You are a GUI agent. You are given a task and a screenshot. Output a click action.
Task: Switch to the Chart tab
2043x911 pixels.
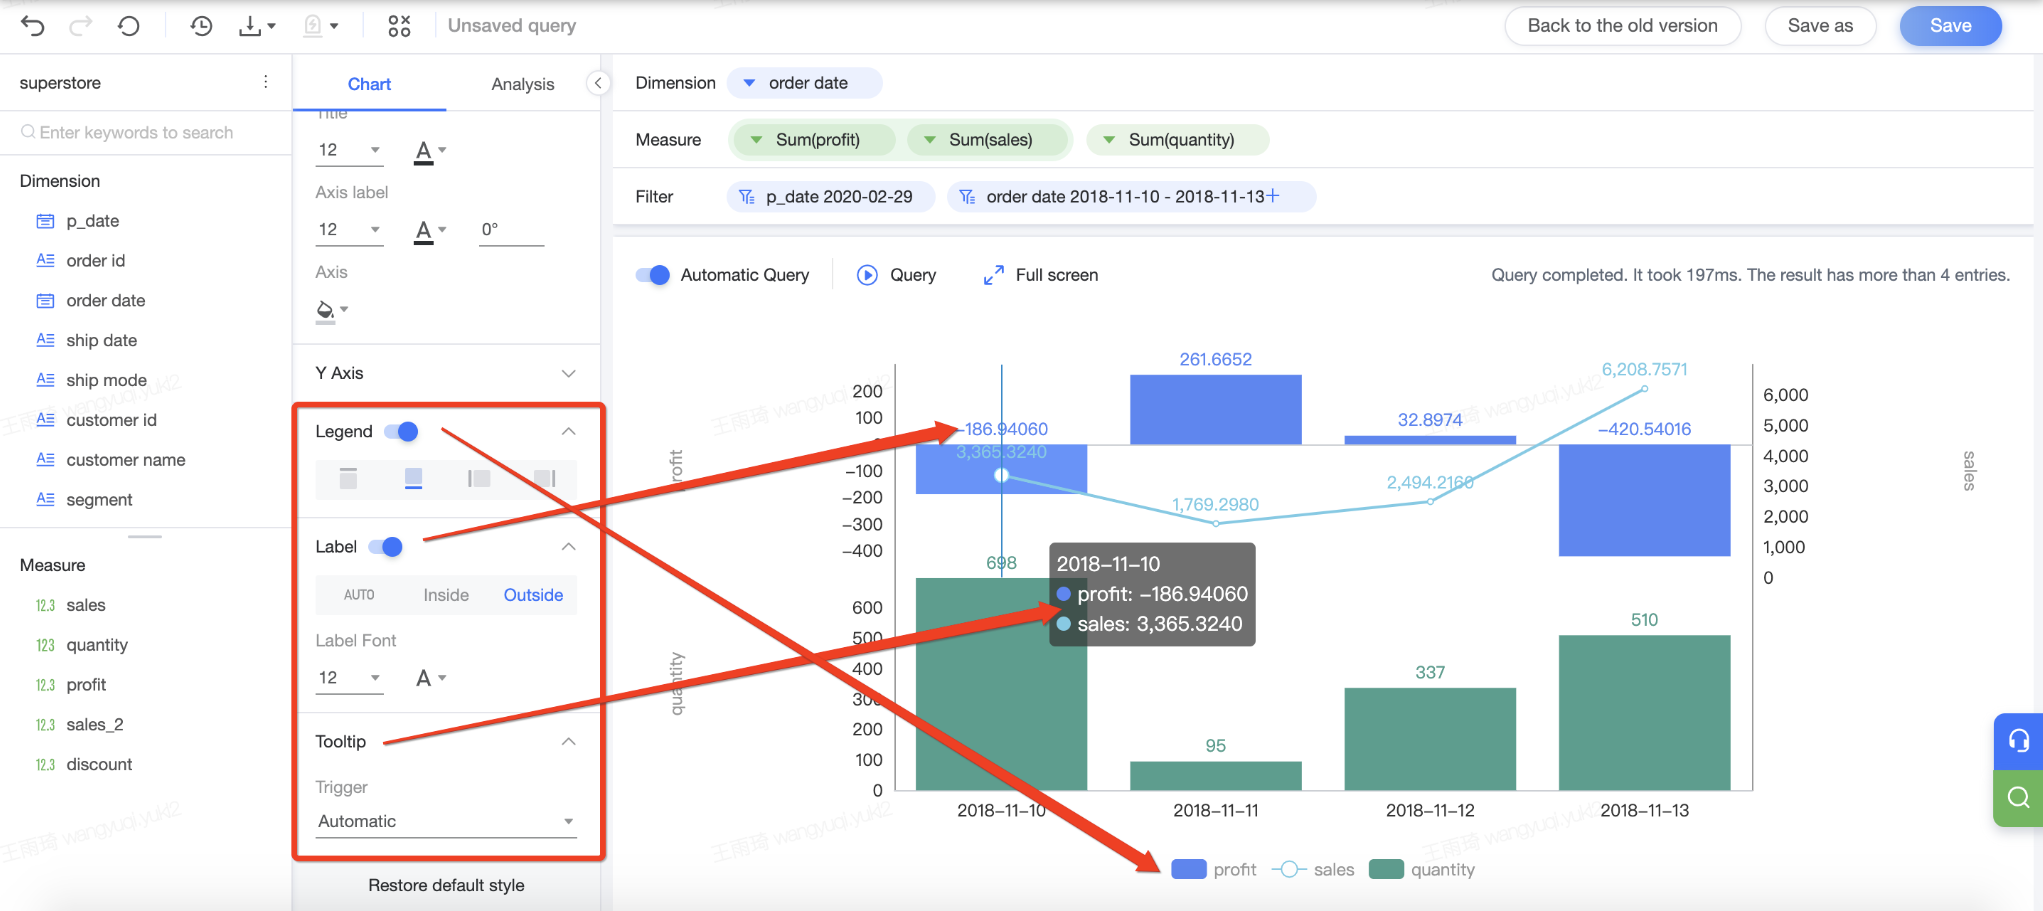coord(369,85)
